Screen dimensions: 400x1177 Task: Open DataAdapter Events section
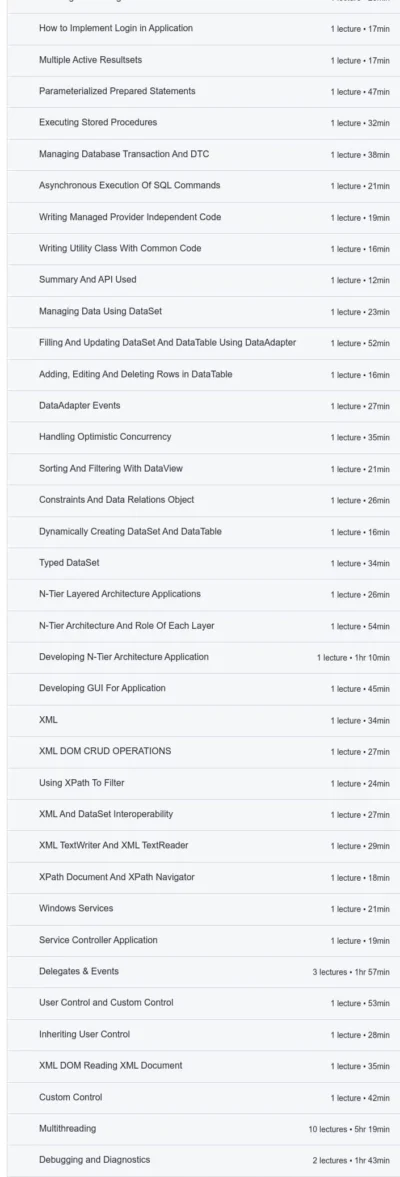tap(203, 405)
